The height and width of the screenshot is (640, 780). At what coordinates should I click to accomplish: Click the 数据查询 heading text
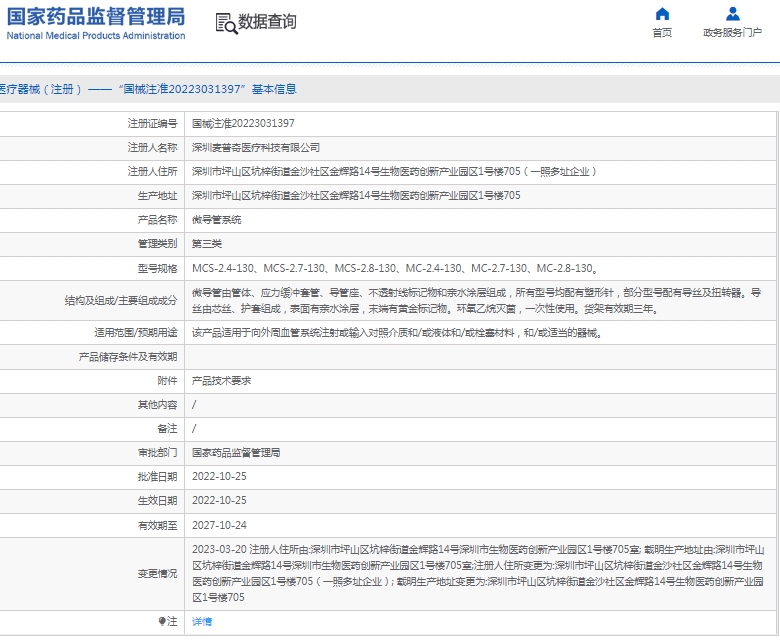tap(267, 22)
